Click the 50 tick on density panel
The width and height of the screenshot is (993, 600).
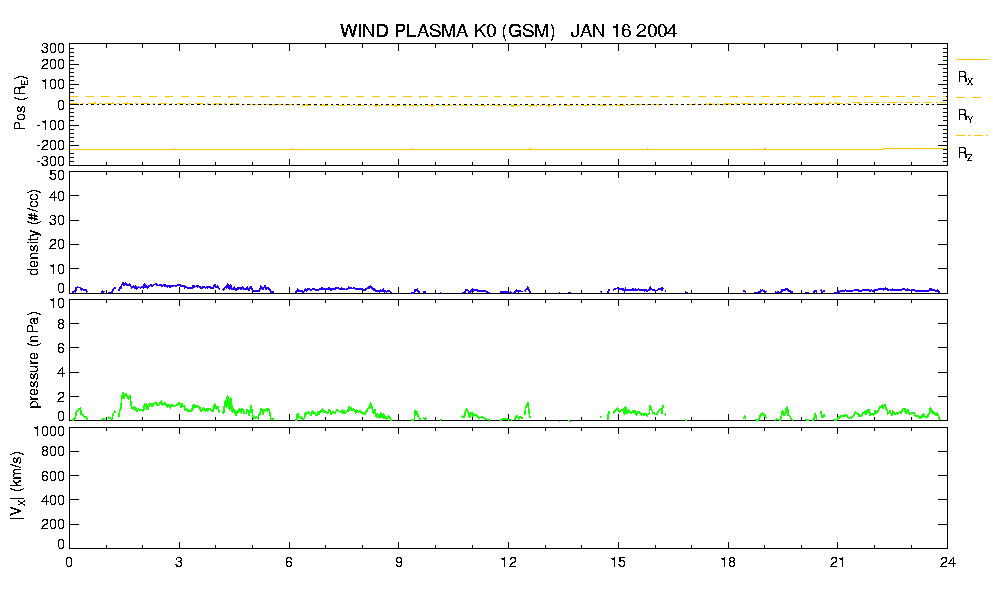(57, 176)
